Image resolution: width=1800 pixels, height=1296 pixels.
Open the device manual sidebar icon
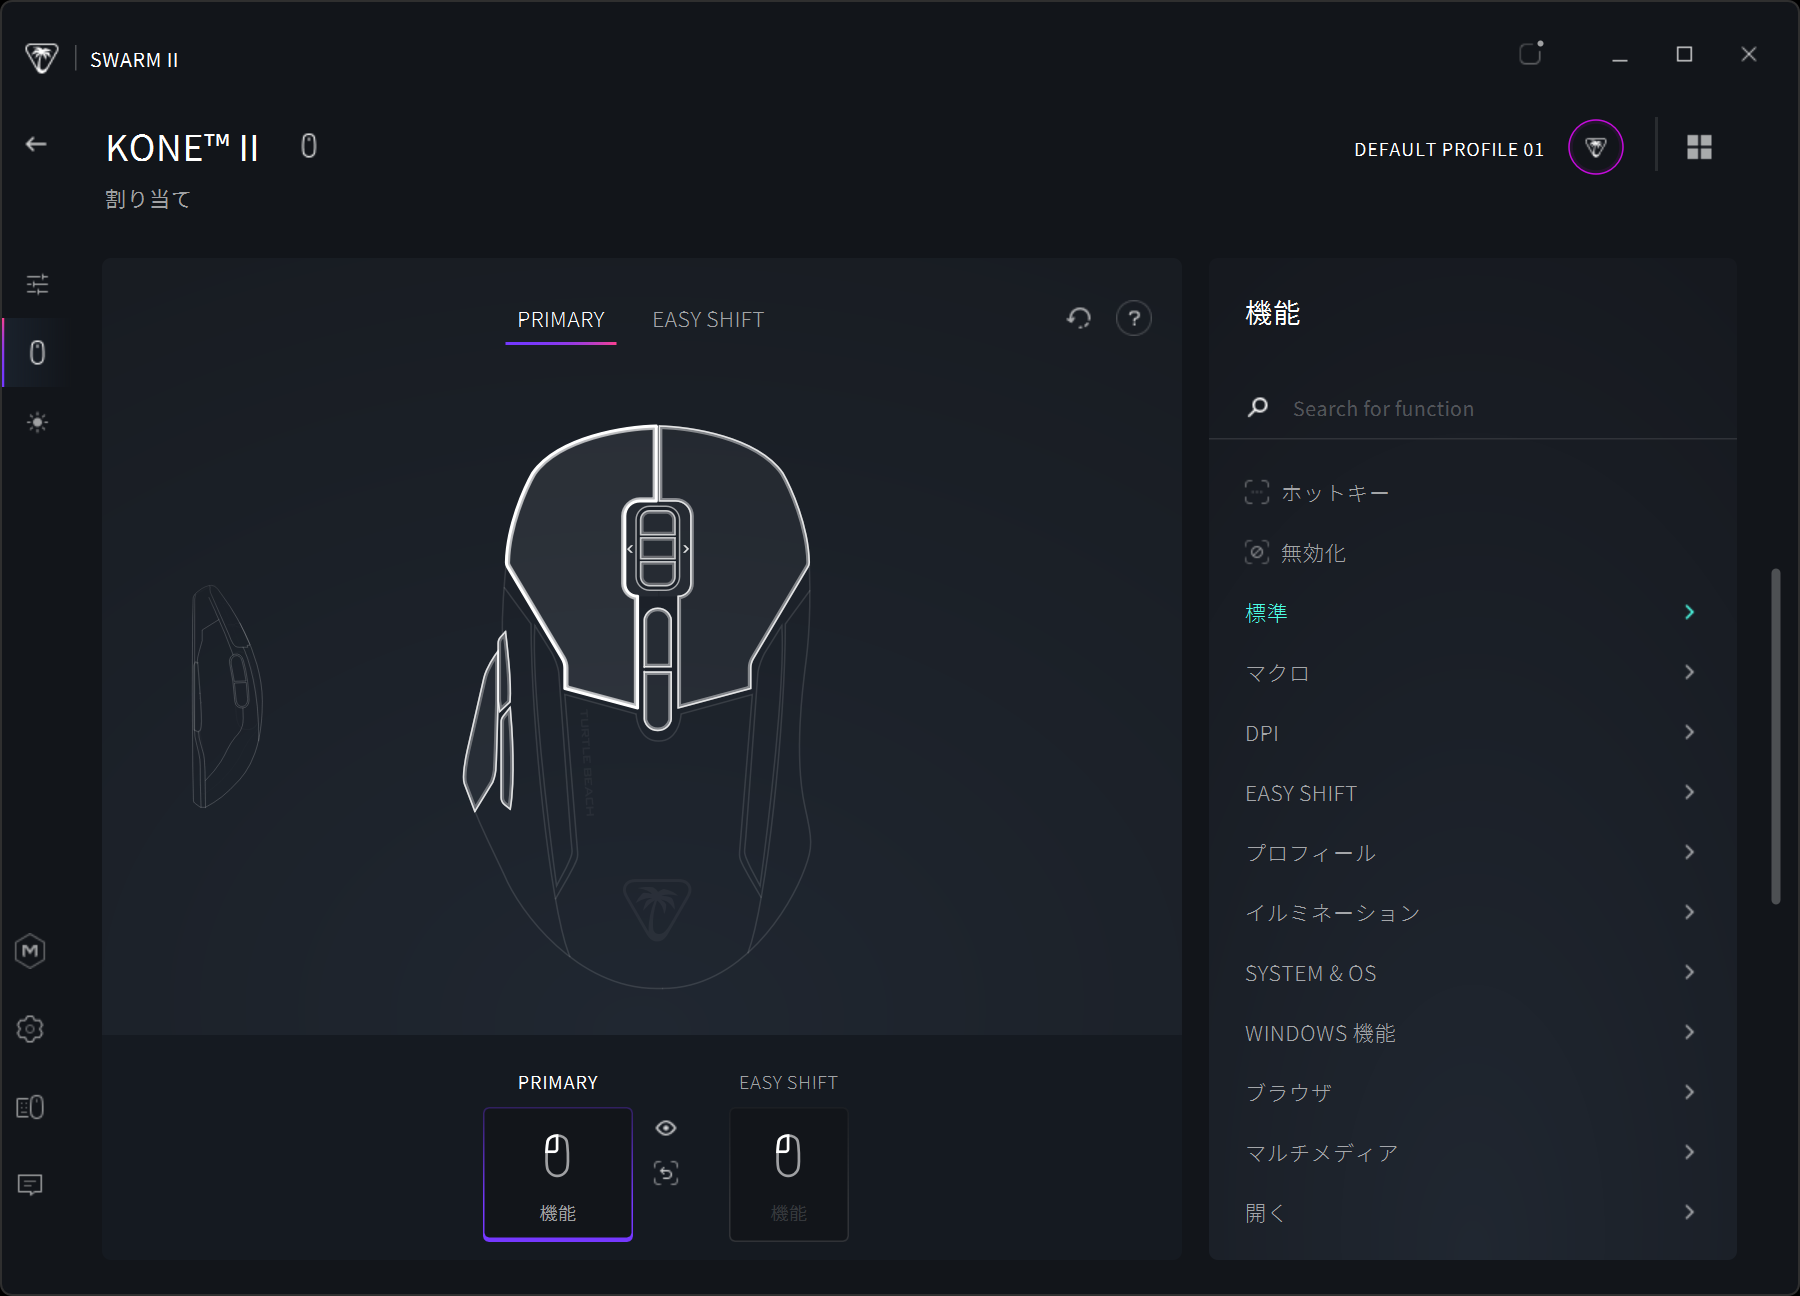[x=30, y=1107]
